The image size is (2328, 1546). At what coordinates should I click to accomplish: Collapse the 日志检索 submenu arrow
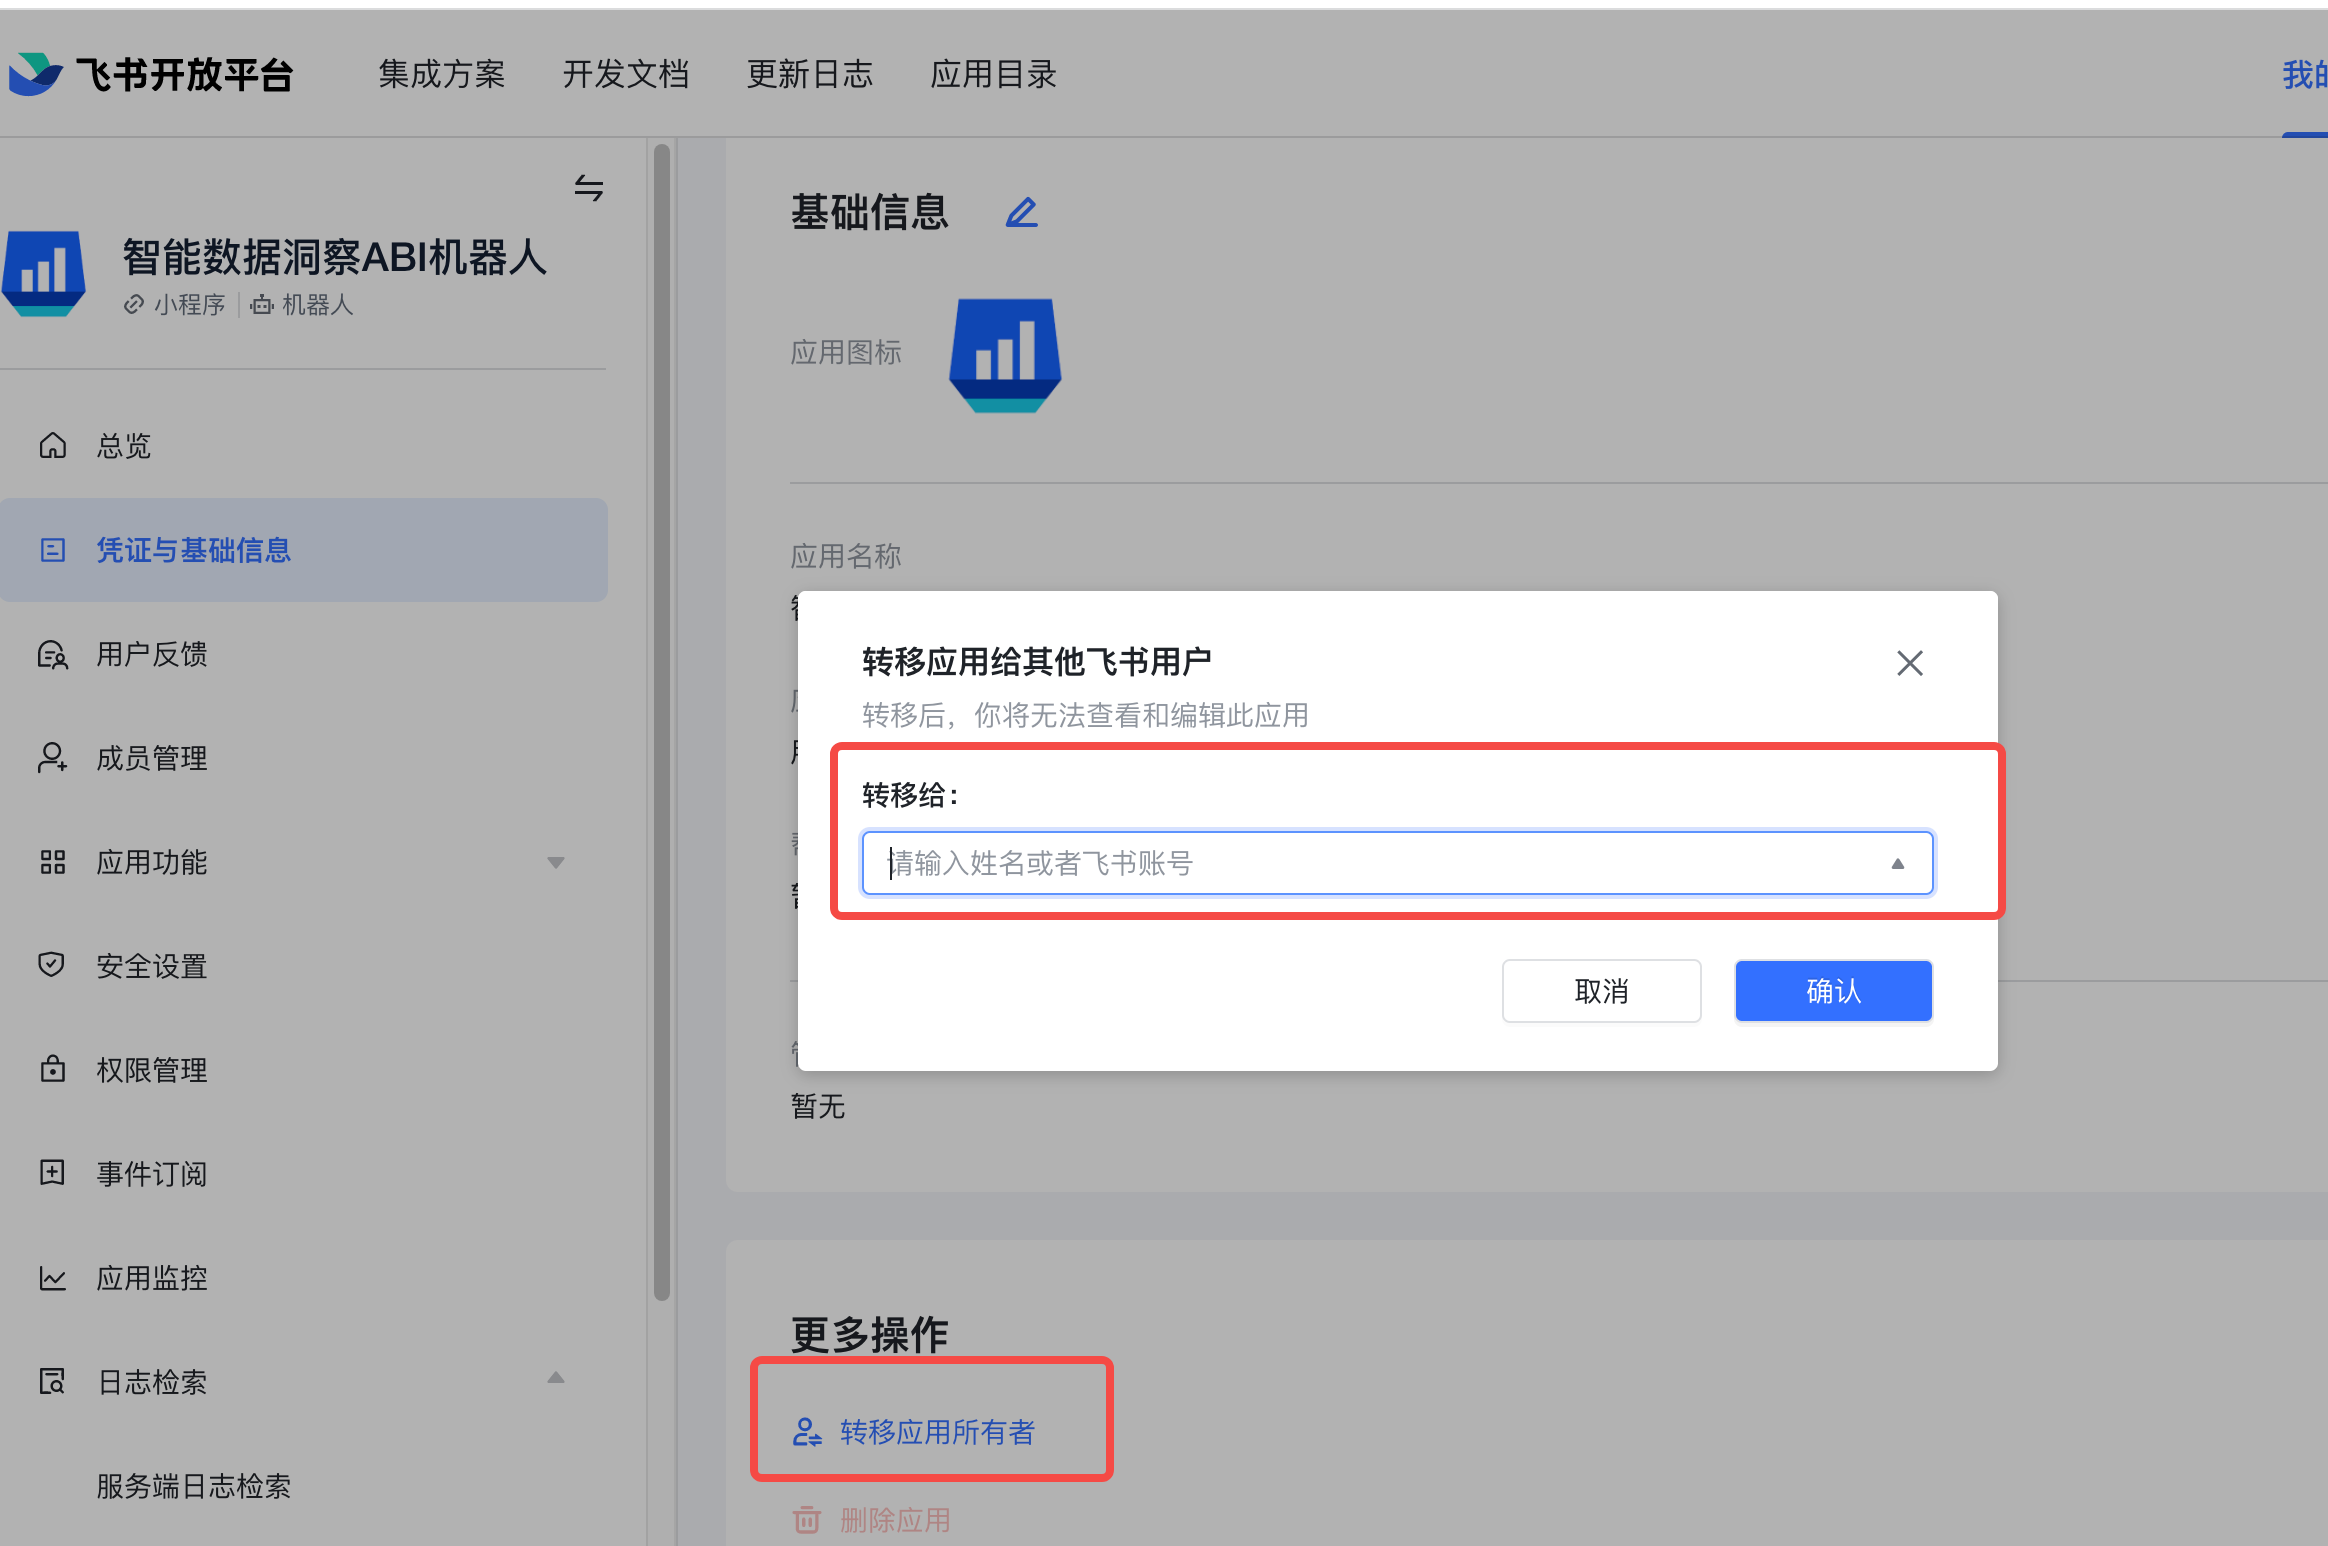[556, 1378]
